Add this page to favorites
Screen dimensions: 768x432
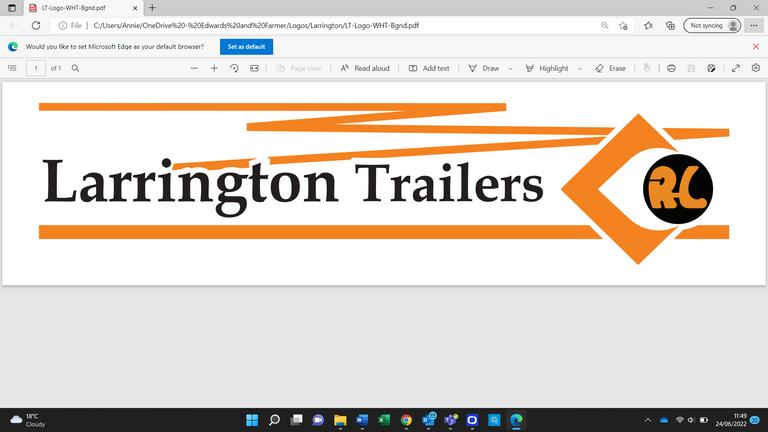click(623, 25)
